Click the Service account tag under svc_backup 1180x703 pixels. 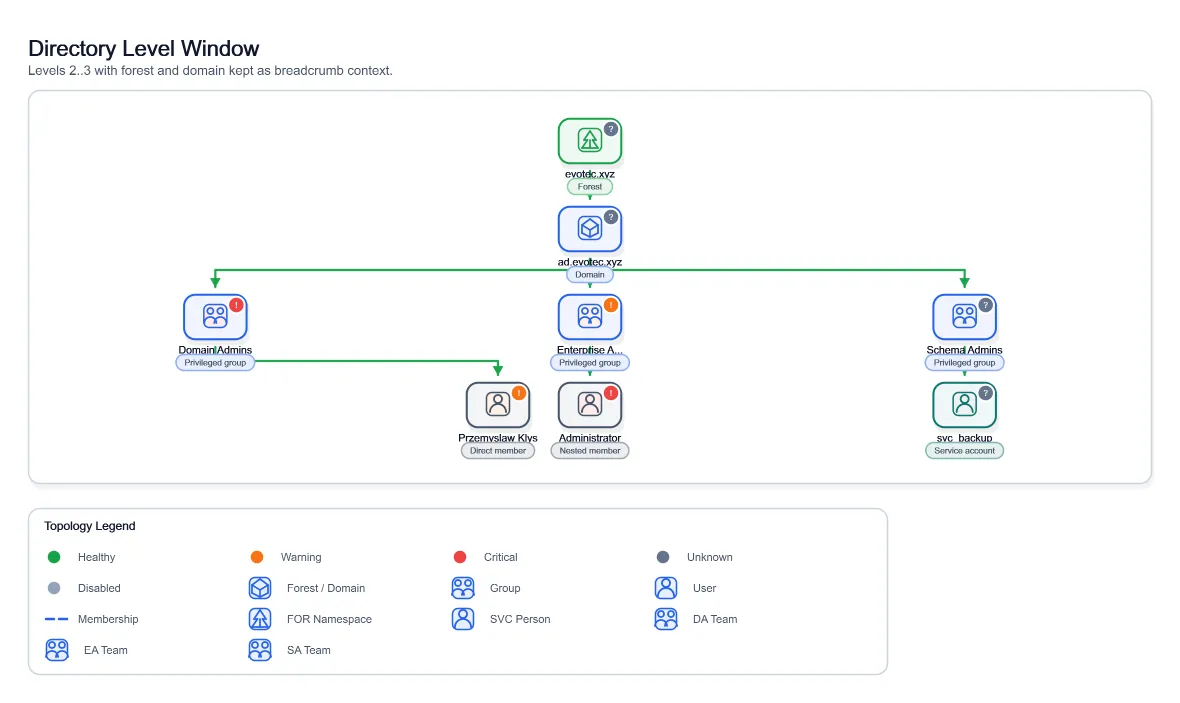pos(964,451)
